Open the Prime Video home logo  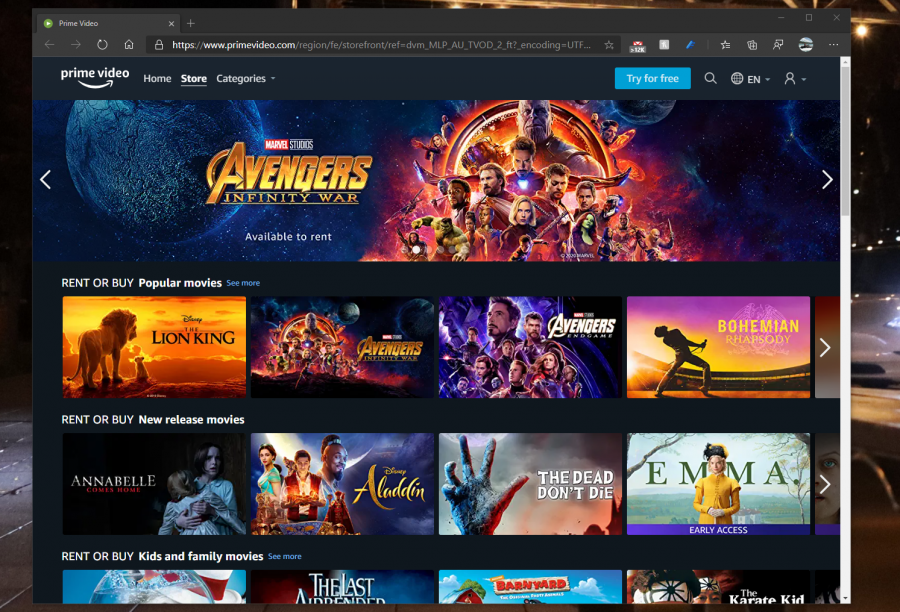click(94, 77)
